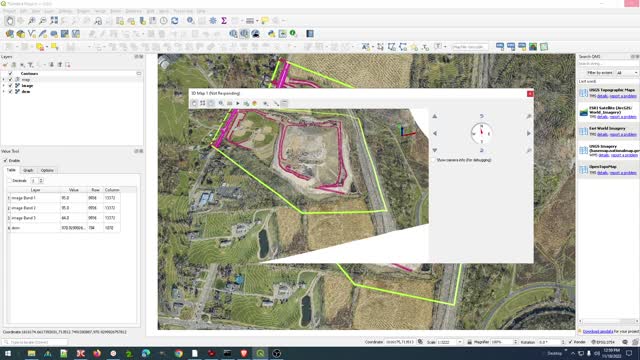Toggle visibility of image layer

point(11,86)
